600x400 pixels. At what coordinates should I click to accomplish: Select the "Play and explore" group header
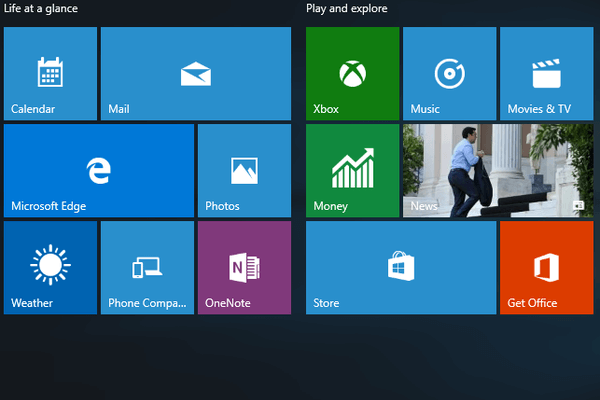click(347, 9)
